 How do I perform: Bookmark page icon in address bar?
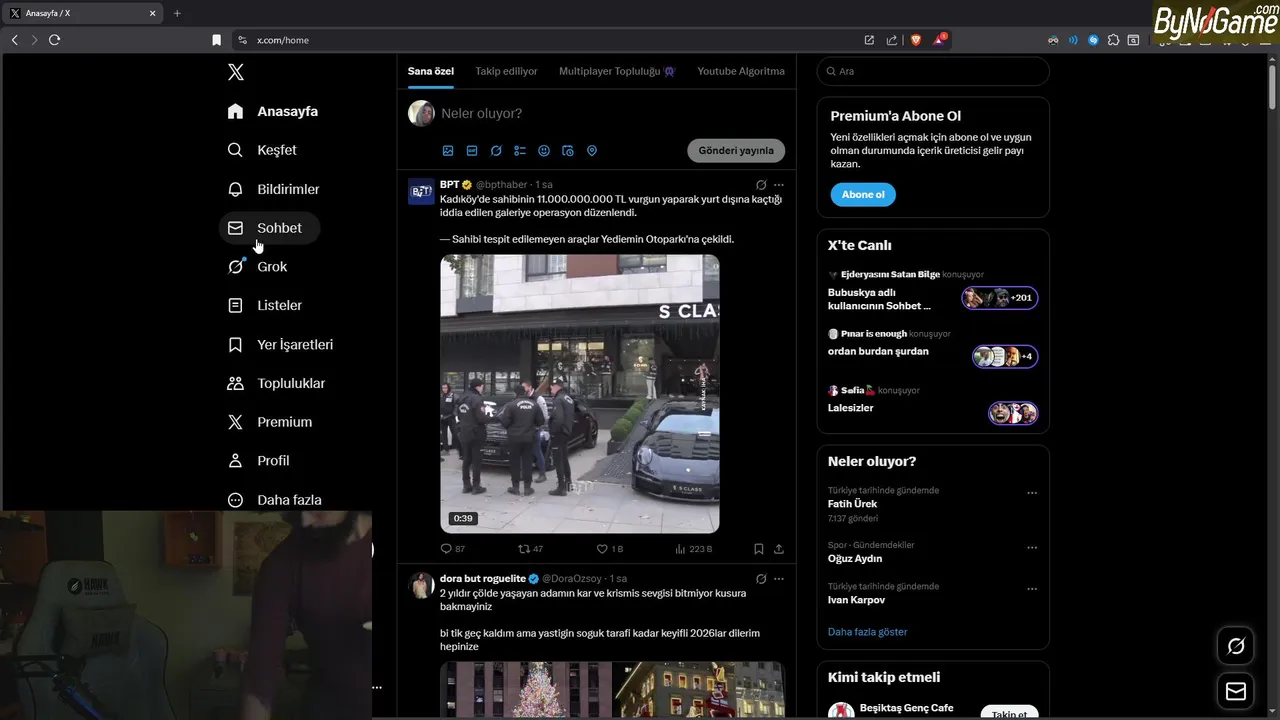click(216, 40)
